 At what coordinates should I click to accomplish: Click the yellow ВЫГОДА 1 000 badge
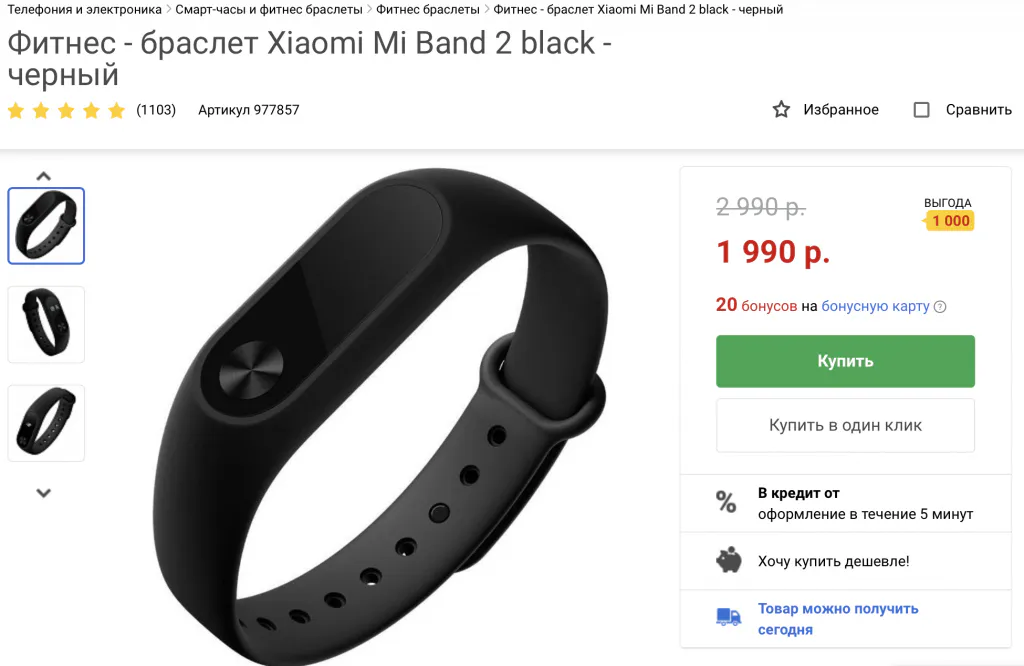[949, 221]
